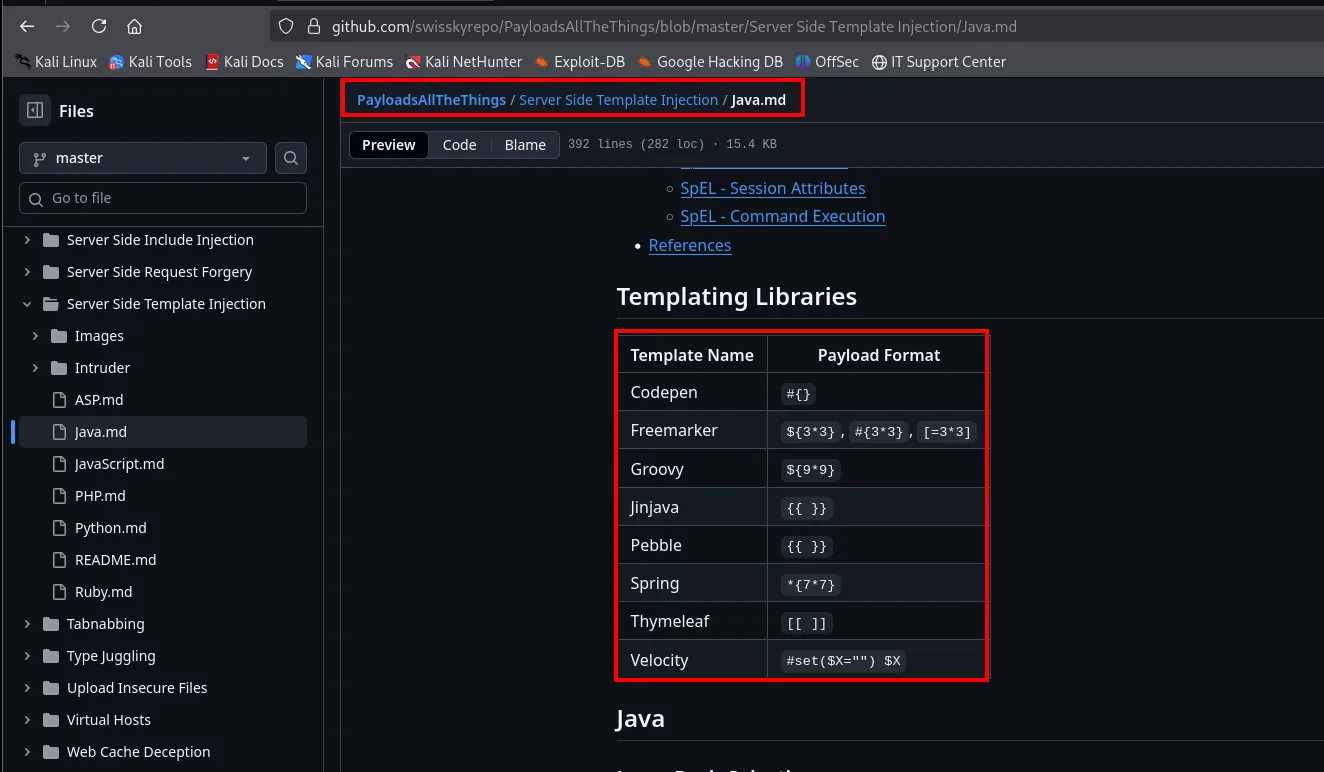Expand the Type Juggling folder

(27, 656)
